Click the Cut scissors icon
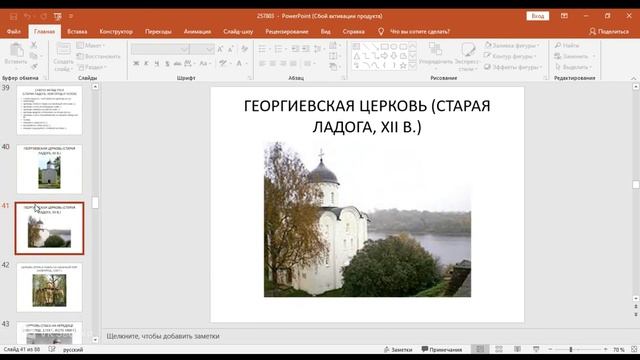Image resolution: width=640 pixels, height=360 pixels. (34, 45)
